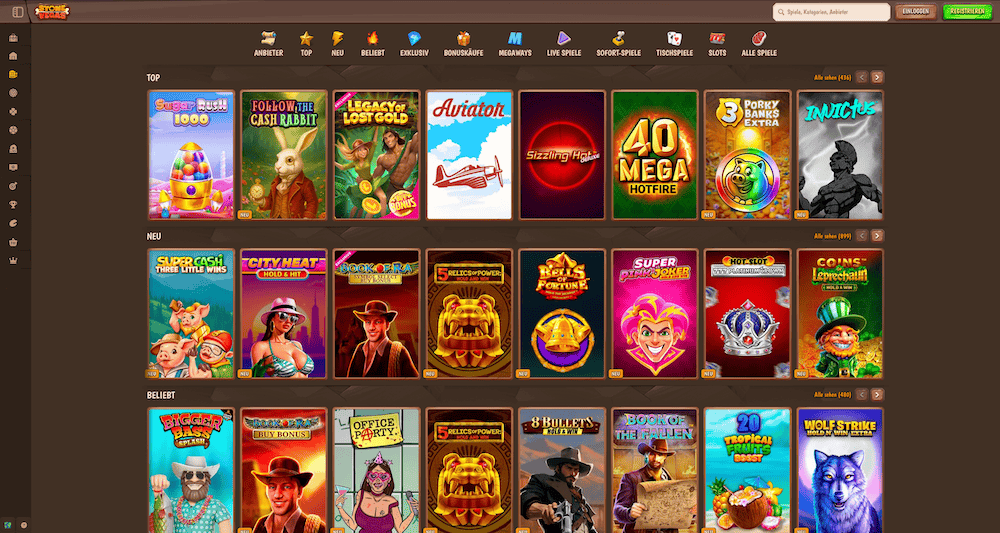Viewport: 1000px width, 533px height.
Task: Open Book of Ra in Neu row
Action: click(x=376, y=314)
